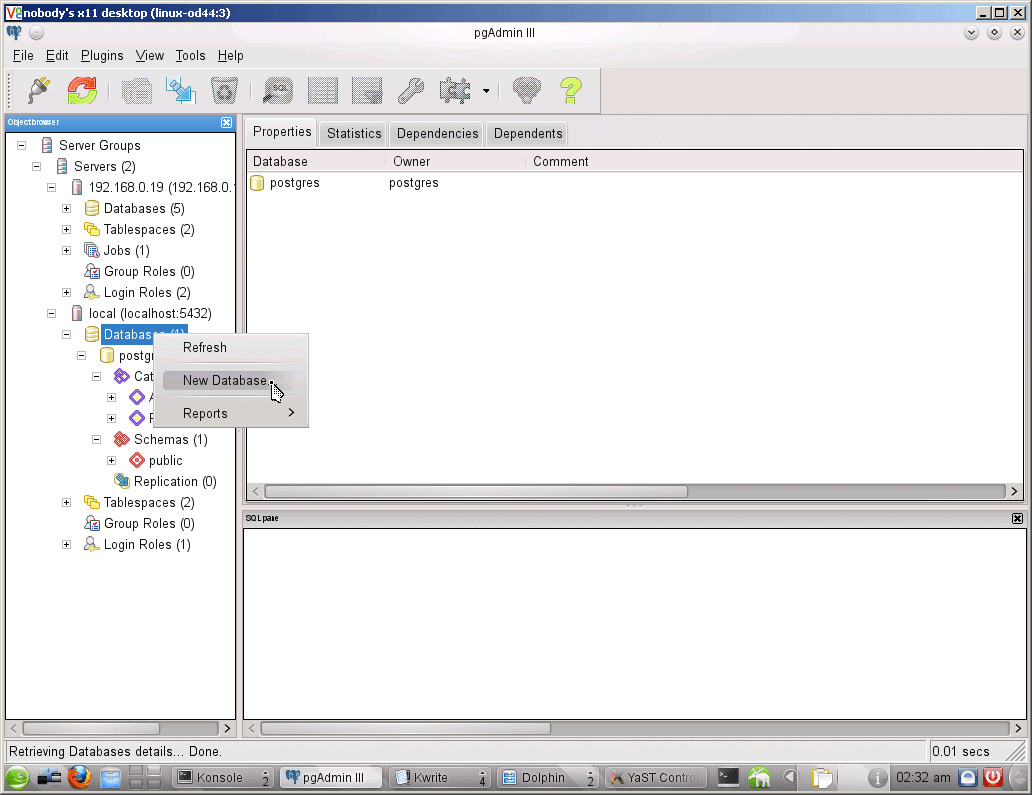Click the Plugins puzzle piece icon
This screenshot has height=795, width=1032.
[x=455, y=90]
